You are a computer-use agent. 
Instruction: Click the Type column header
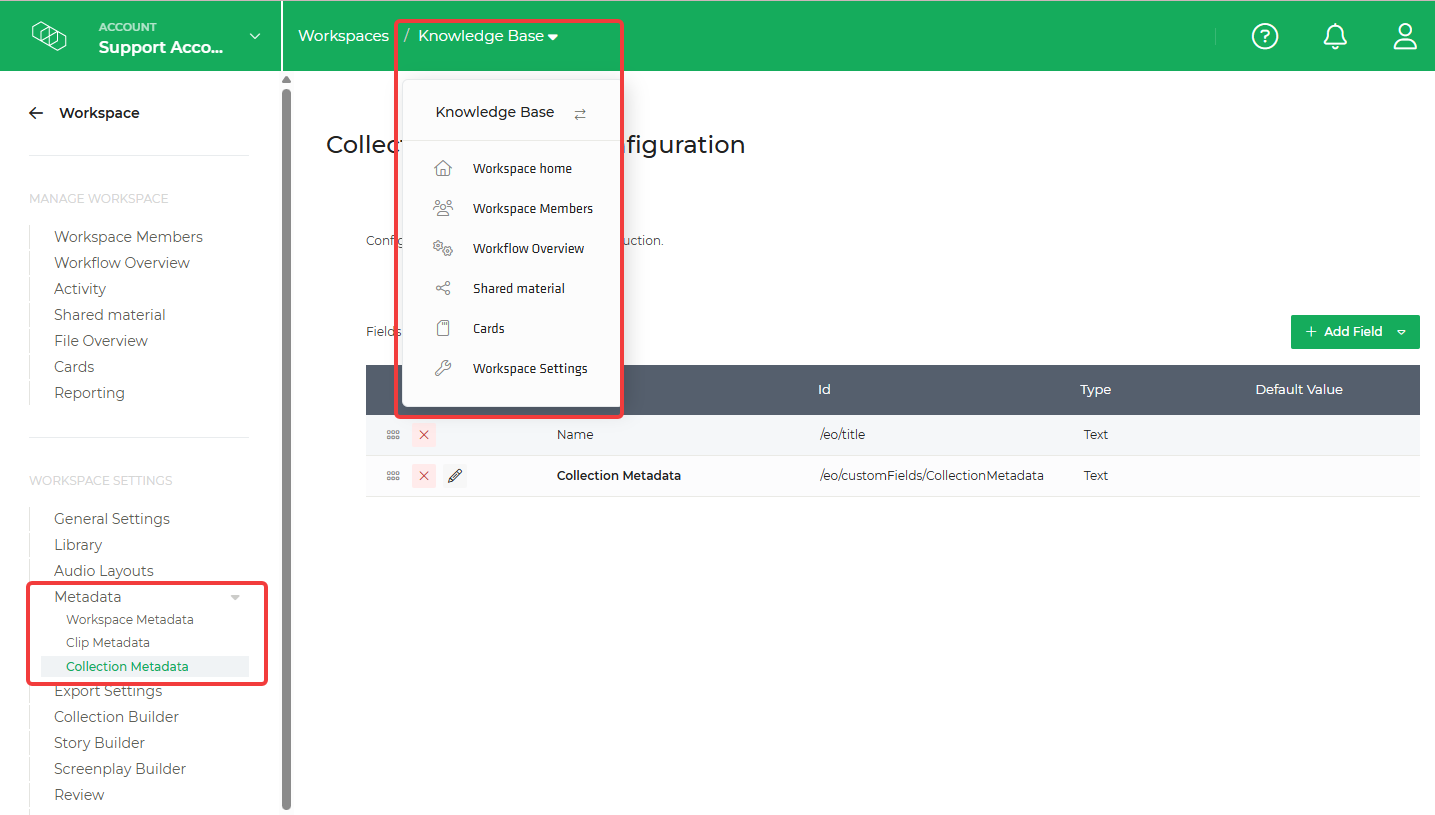coord(1095,390)
